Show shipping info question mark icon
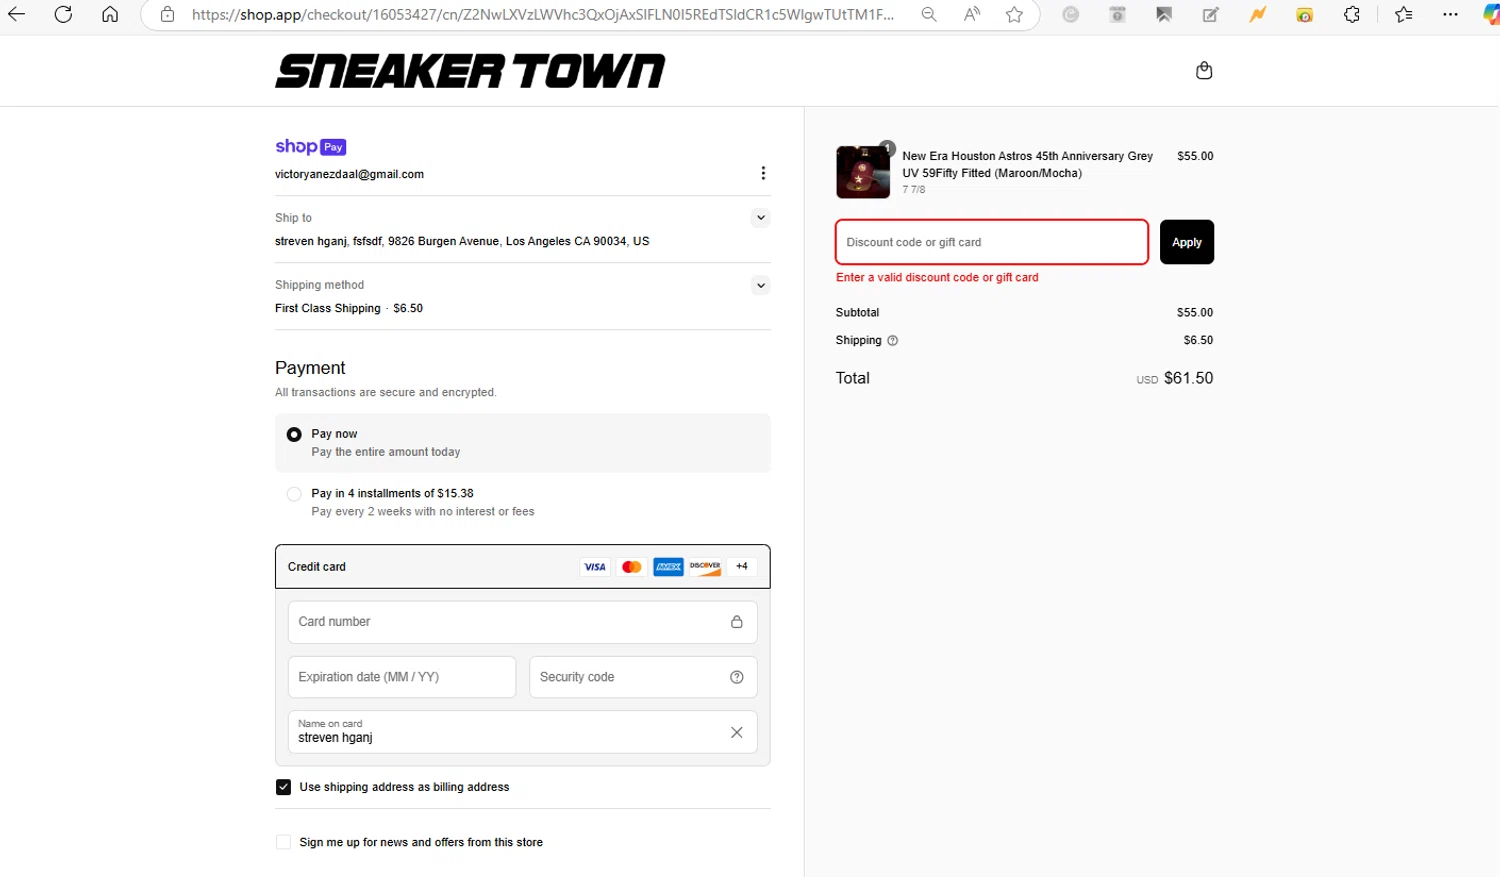 893,341
